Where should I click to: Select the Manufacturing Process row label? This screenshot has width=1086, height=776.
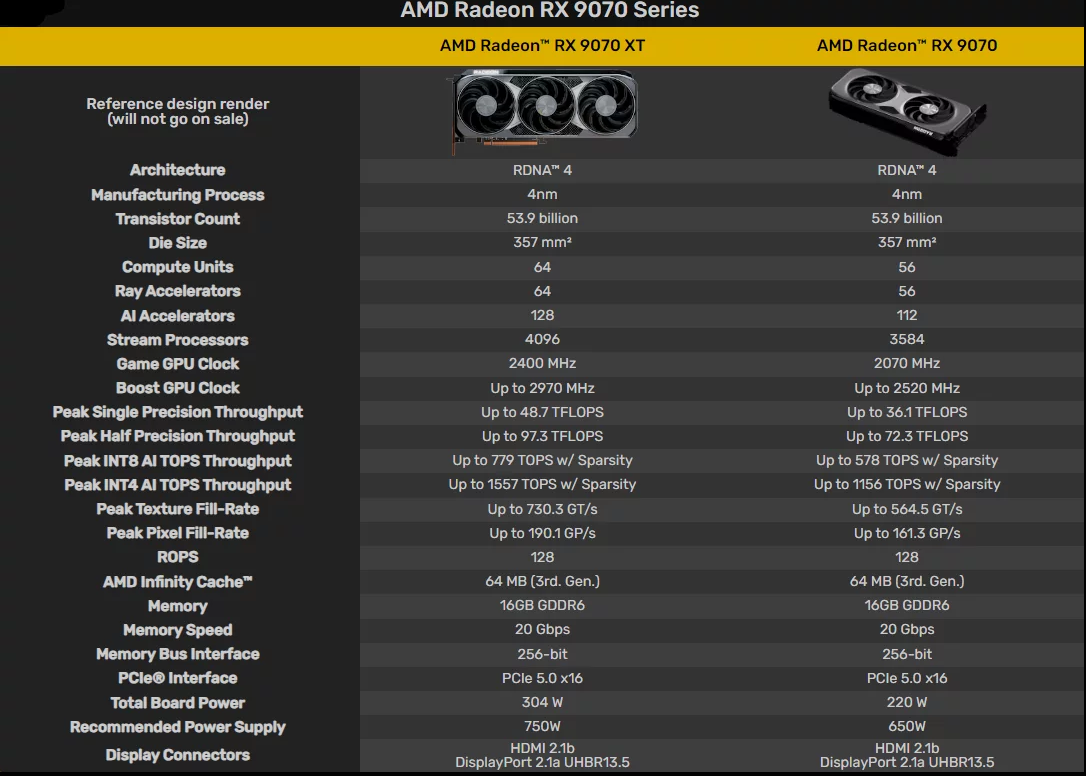177,195
